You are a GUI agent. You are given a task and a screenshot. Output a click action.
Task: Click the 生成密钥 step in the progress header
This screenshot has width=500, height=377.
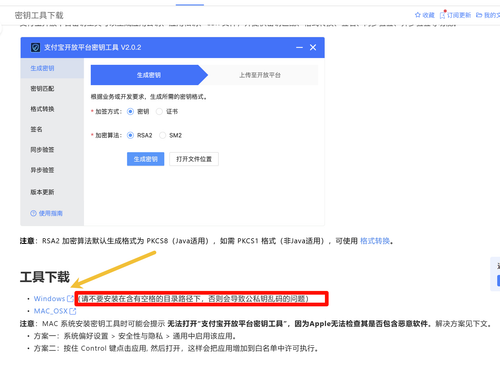click(149, 75)
